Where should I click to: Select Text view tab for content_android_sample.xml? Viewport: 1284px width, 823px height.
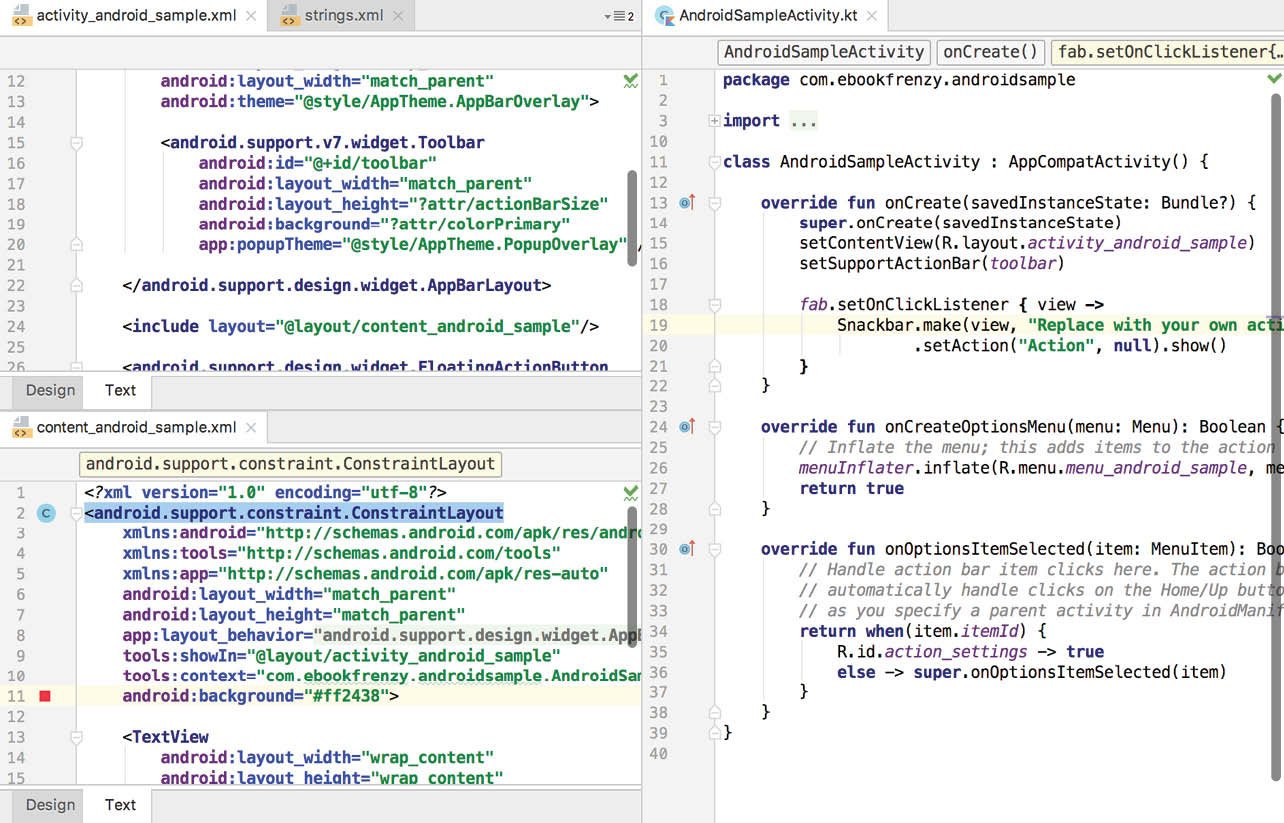pyautogui.click(x=120, y=805)
